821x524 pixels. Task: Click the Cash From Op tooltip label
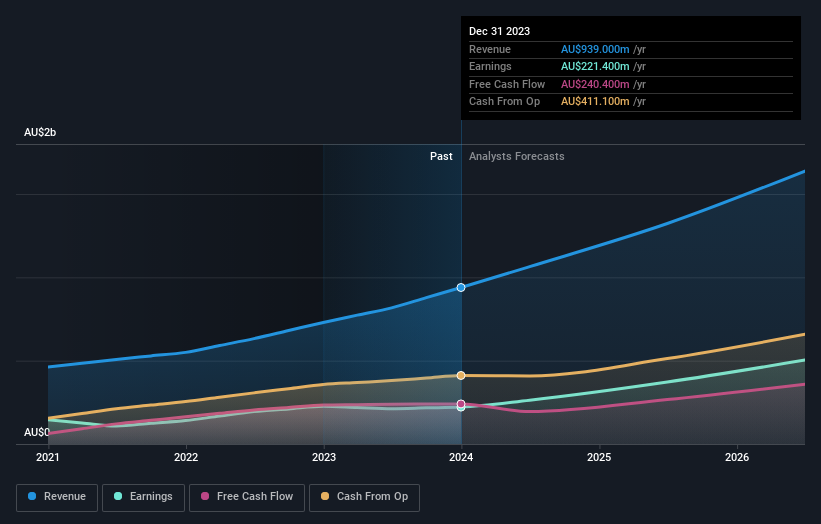pyautogui.click(x=504, y=102)
